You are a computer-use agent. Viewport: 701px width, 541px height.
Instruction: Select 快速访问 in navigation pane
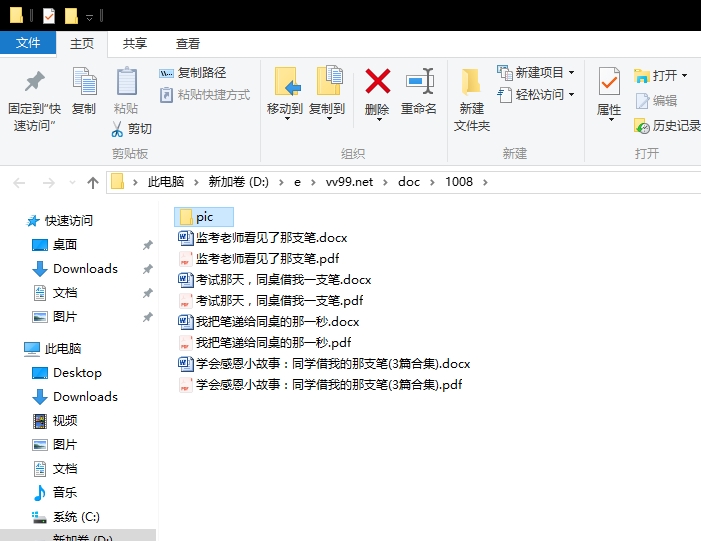[59, 220]
